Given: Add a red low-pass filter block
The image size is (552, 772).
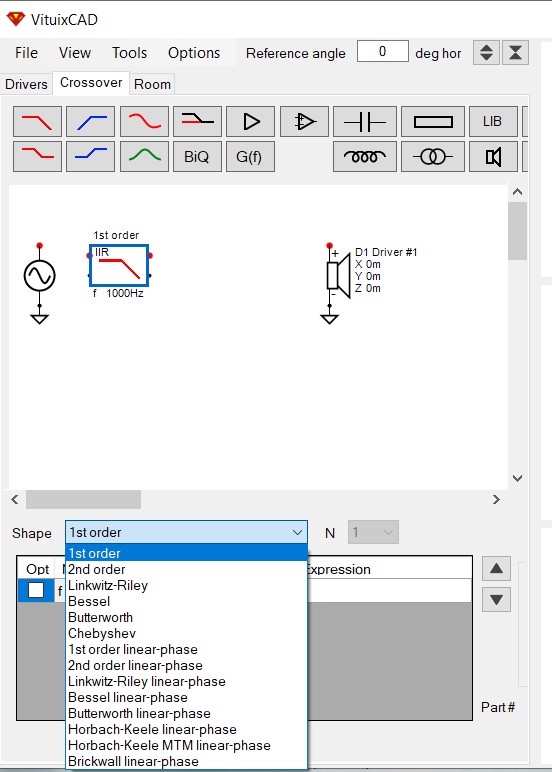Looking at the screenshot, I should [x=37, y=121].
